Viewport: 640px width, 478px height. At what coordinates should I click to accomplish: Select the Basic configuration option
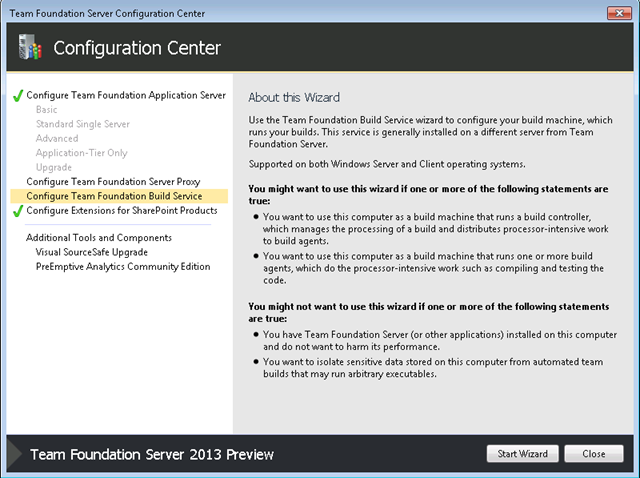[x=47, y=109]
